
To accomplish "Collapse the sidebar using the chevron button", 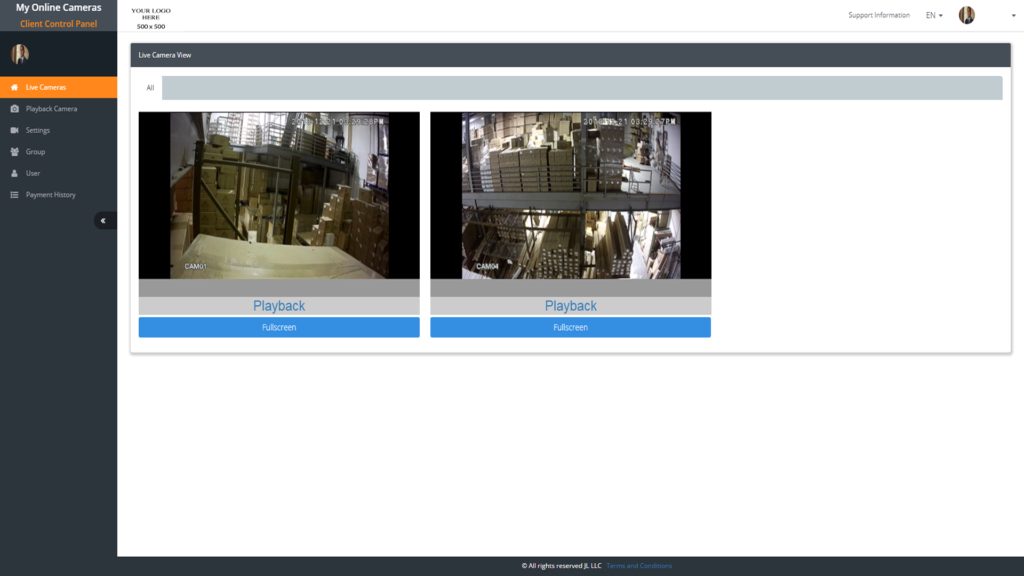I will [x=104, y=220].
